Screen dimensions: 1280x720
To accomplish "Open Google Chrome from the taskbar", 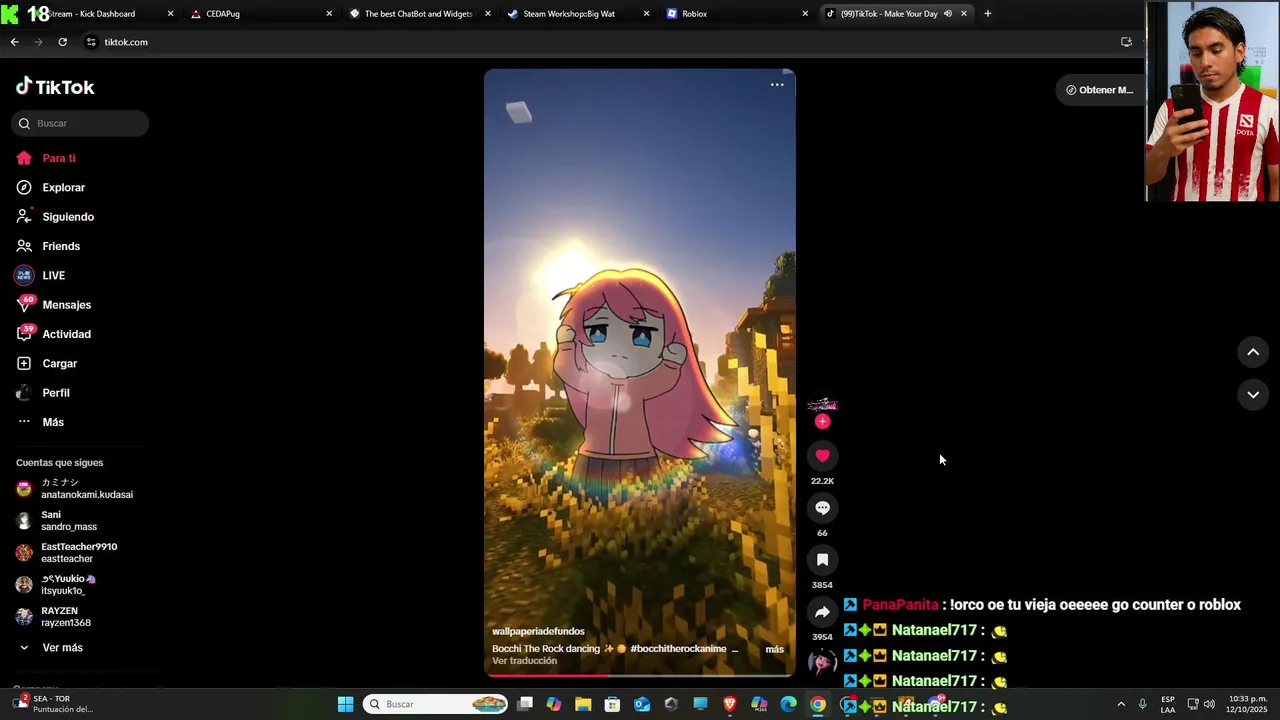I will click(818, 704).
